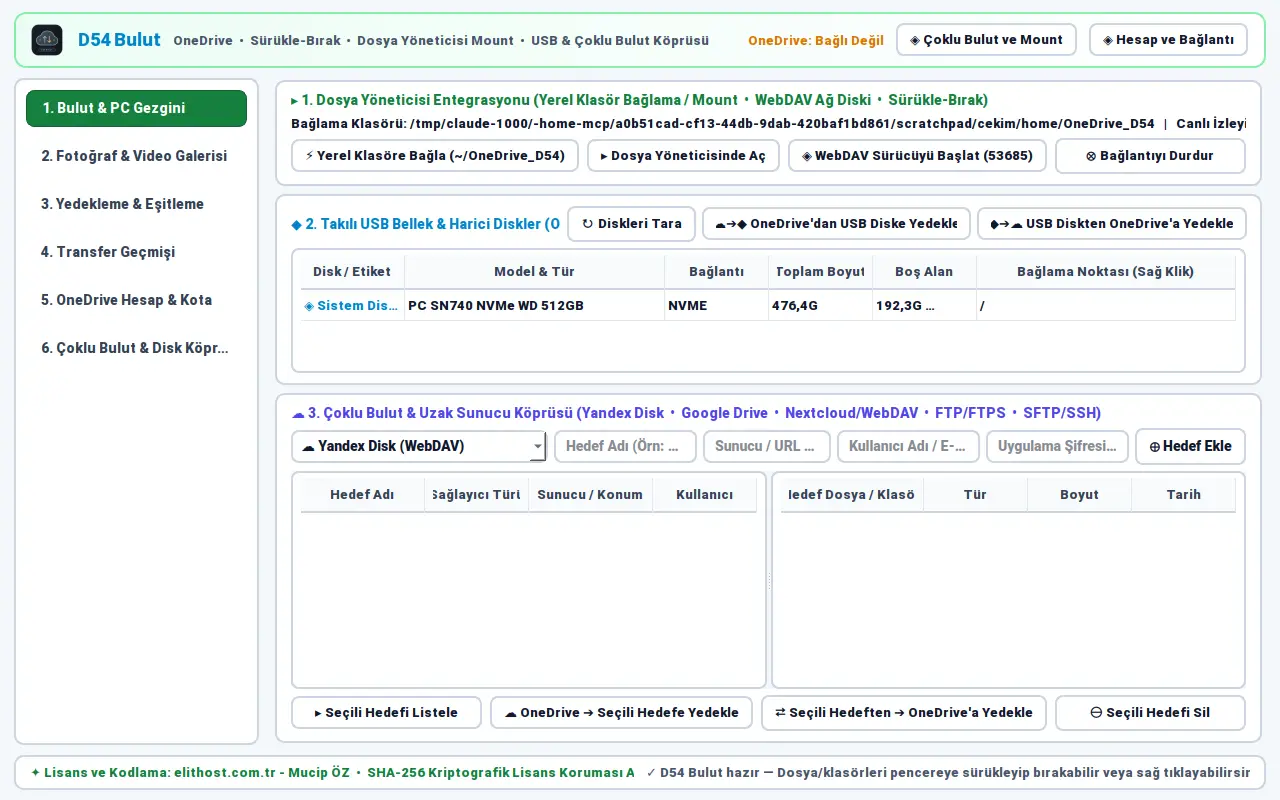Click the D54 Bulut app logo icon
This screenshot has height=800, width=1280.
pos(47,40)
